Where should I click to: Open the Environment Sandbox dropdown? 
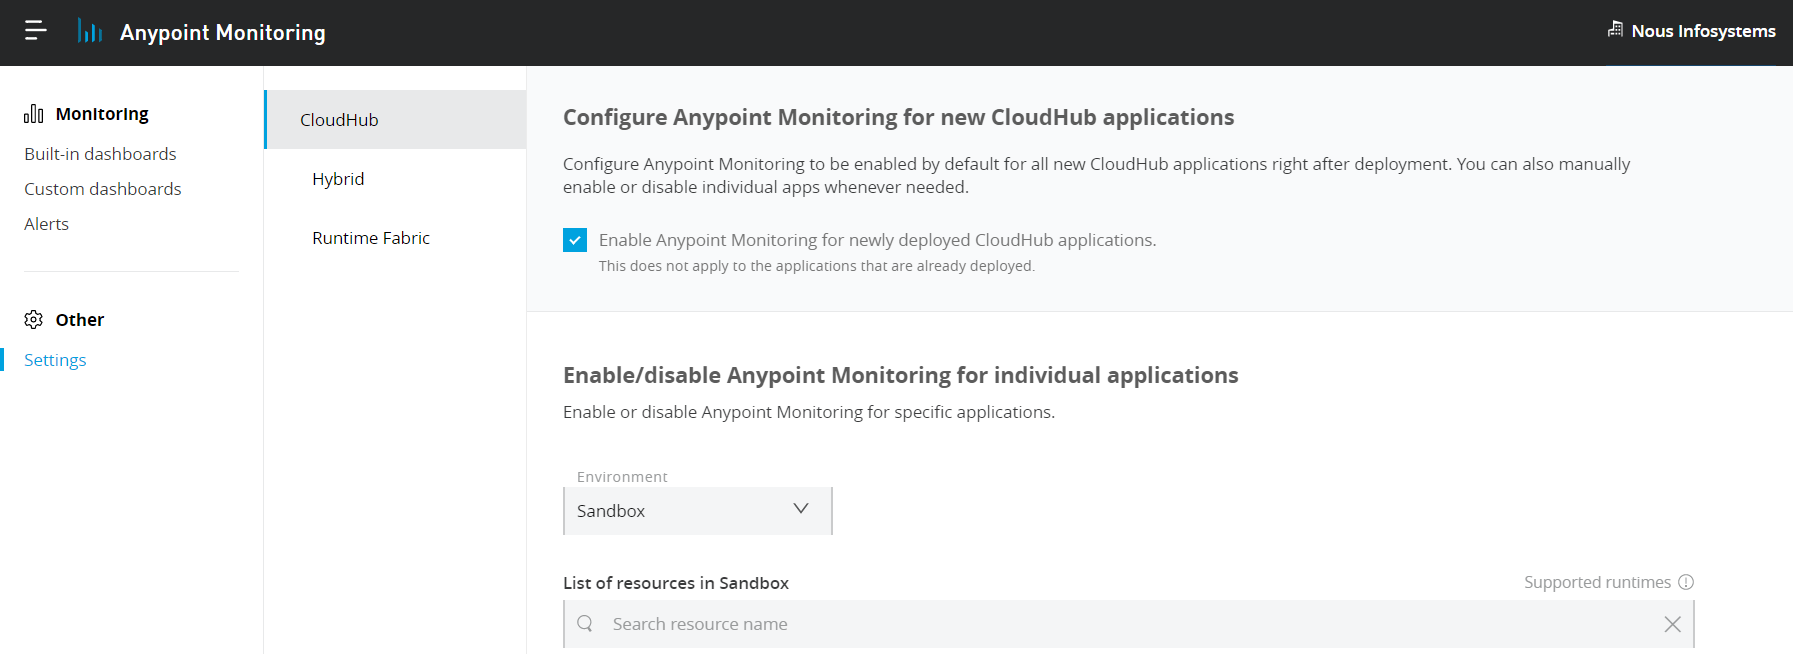[x=698, y=511]
